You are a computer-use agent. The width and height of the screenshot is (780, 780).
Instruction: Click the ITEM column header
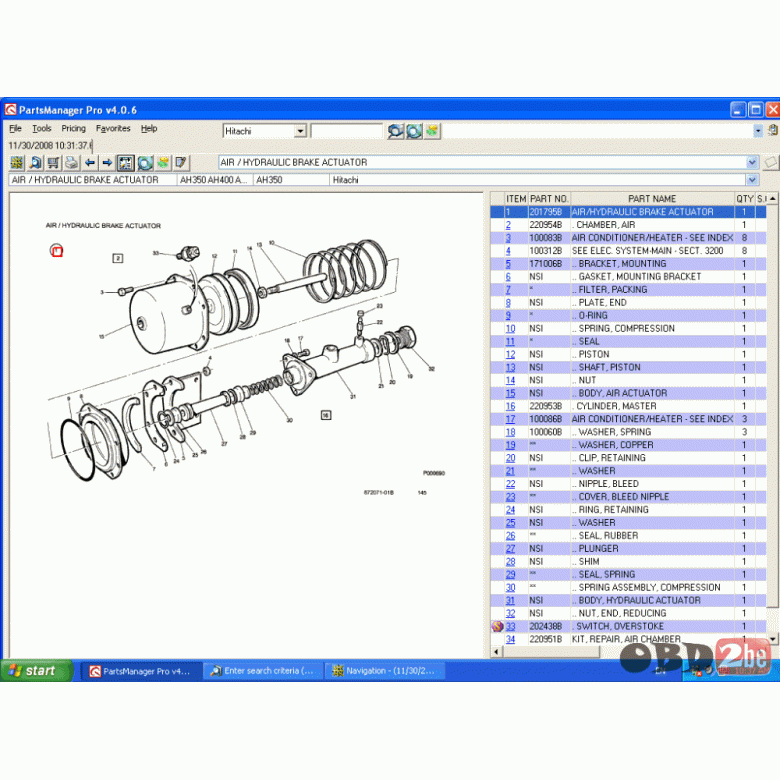pos(516,198)
